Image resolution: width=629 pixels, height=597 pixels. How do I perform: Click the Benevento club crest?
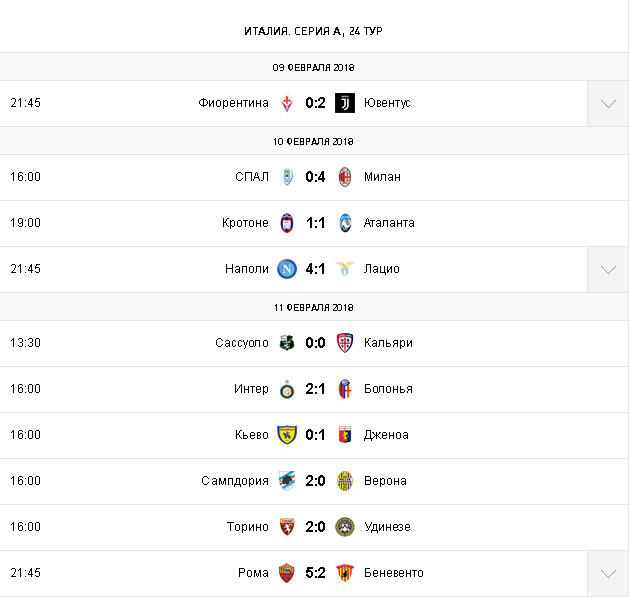tap(345, 573)
